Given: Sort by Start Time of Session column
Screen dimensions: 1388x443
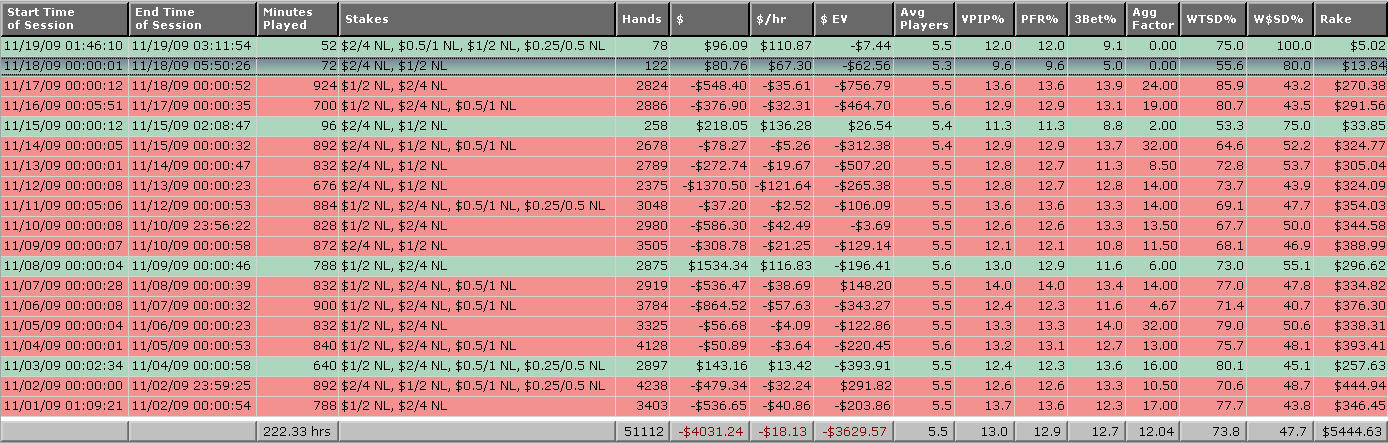Looking at the screenshot, I should (x=64, y=18).
